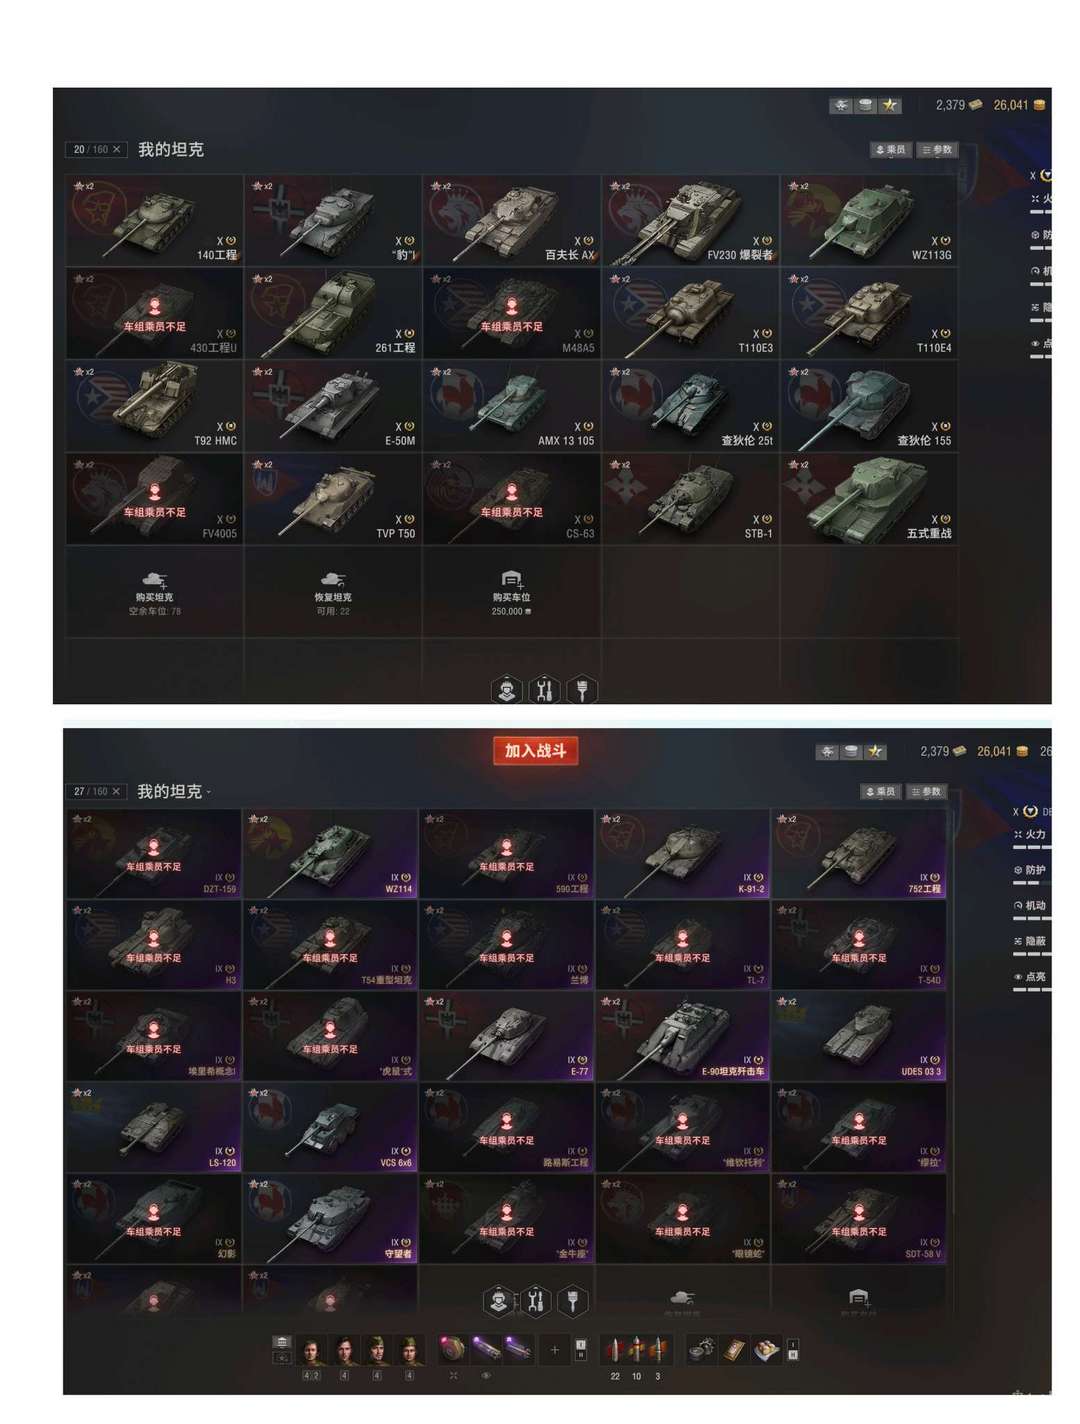Click the 购买车位 garage slot icon
The image size is (1080, 1424).
pos(511,580)
